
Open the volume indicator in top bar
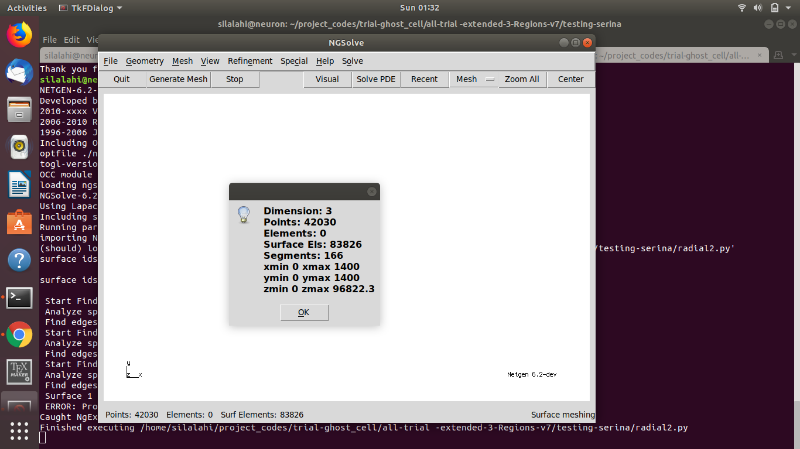pyautogui.click(x=758, y=8)
